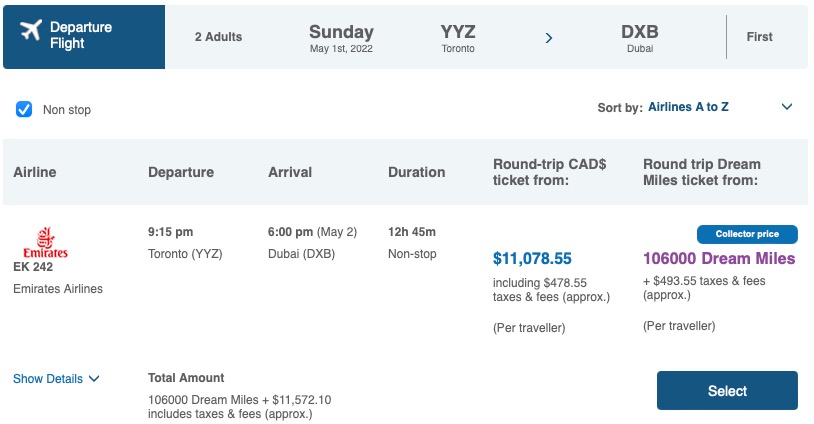
Task: Click the sort dropdown chevron arrow
Action: click(786, 107)
